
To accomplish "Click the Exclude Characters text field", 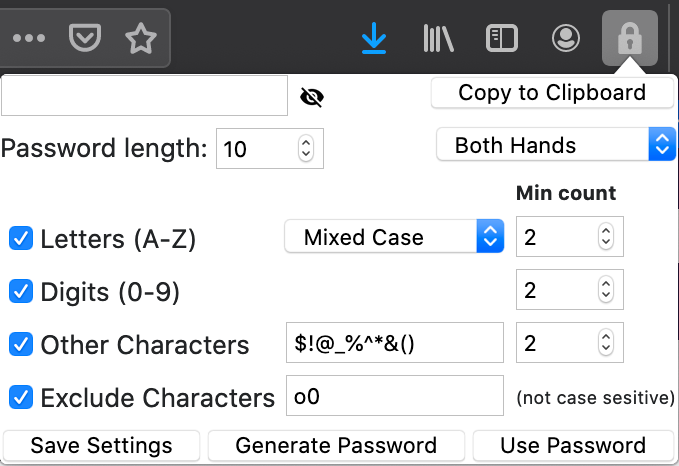I will [x=394, y=396].
